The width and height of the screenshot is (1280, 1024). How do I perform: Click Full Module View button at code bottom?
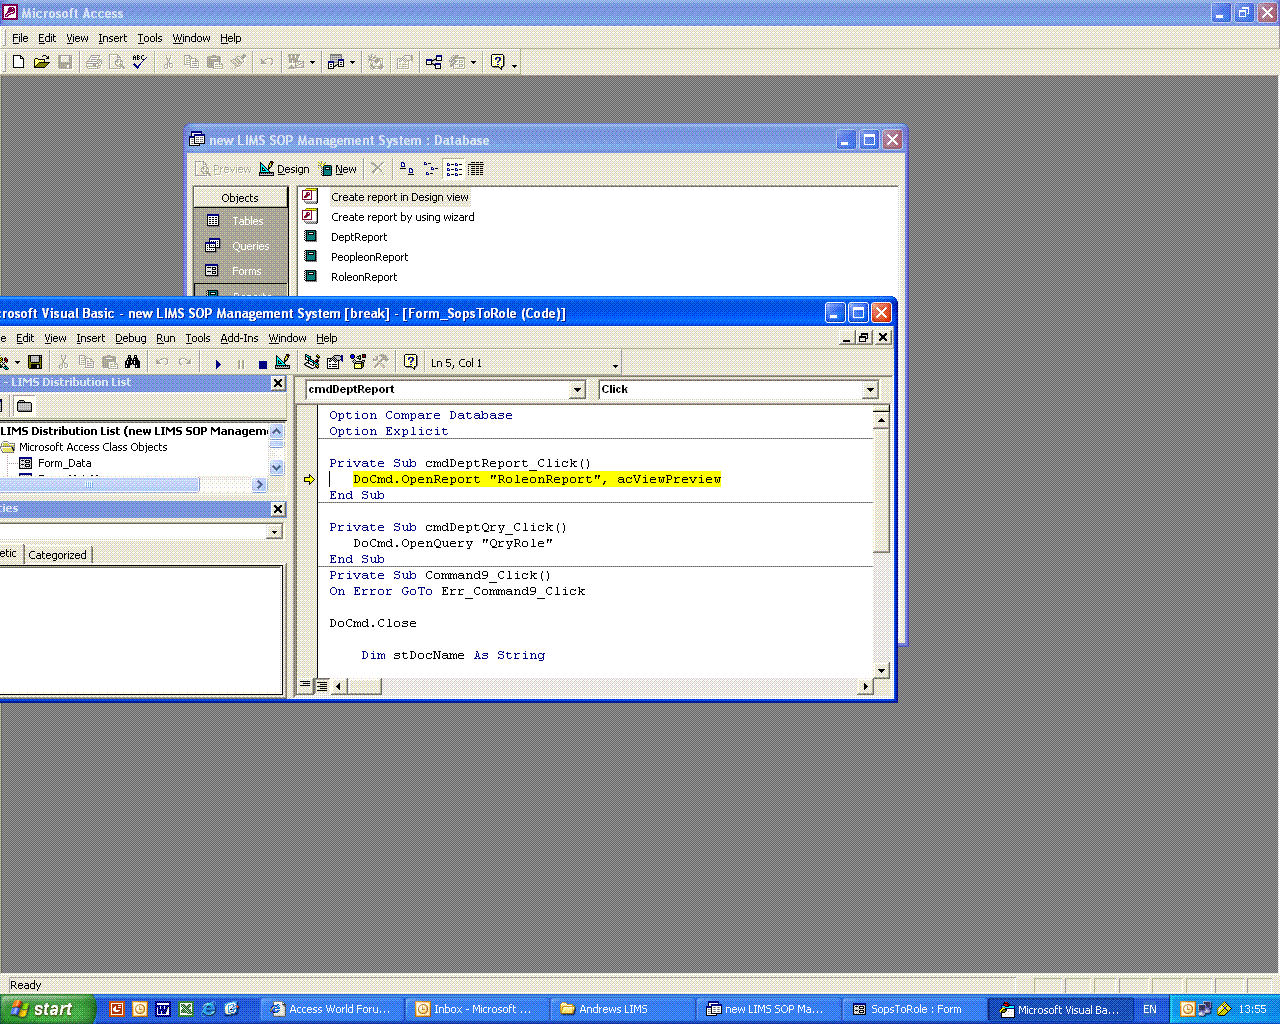tap(322, 686)
